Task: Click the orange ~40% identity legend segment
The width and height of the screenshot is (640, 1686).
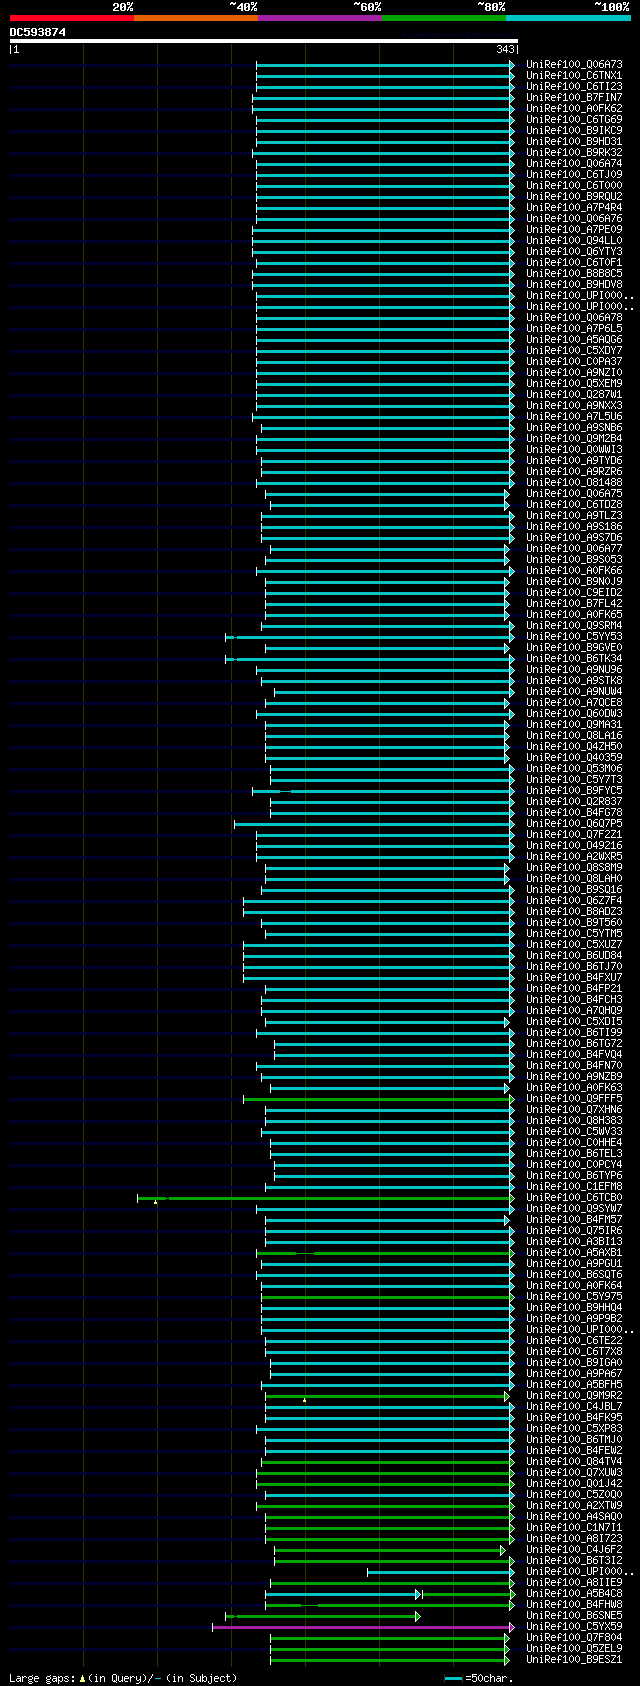Action: 196,17
